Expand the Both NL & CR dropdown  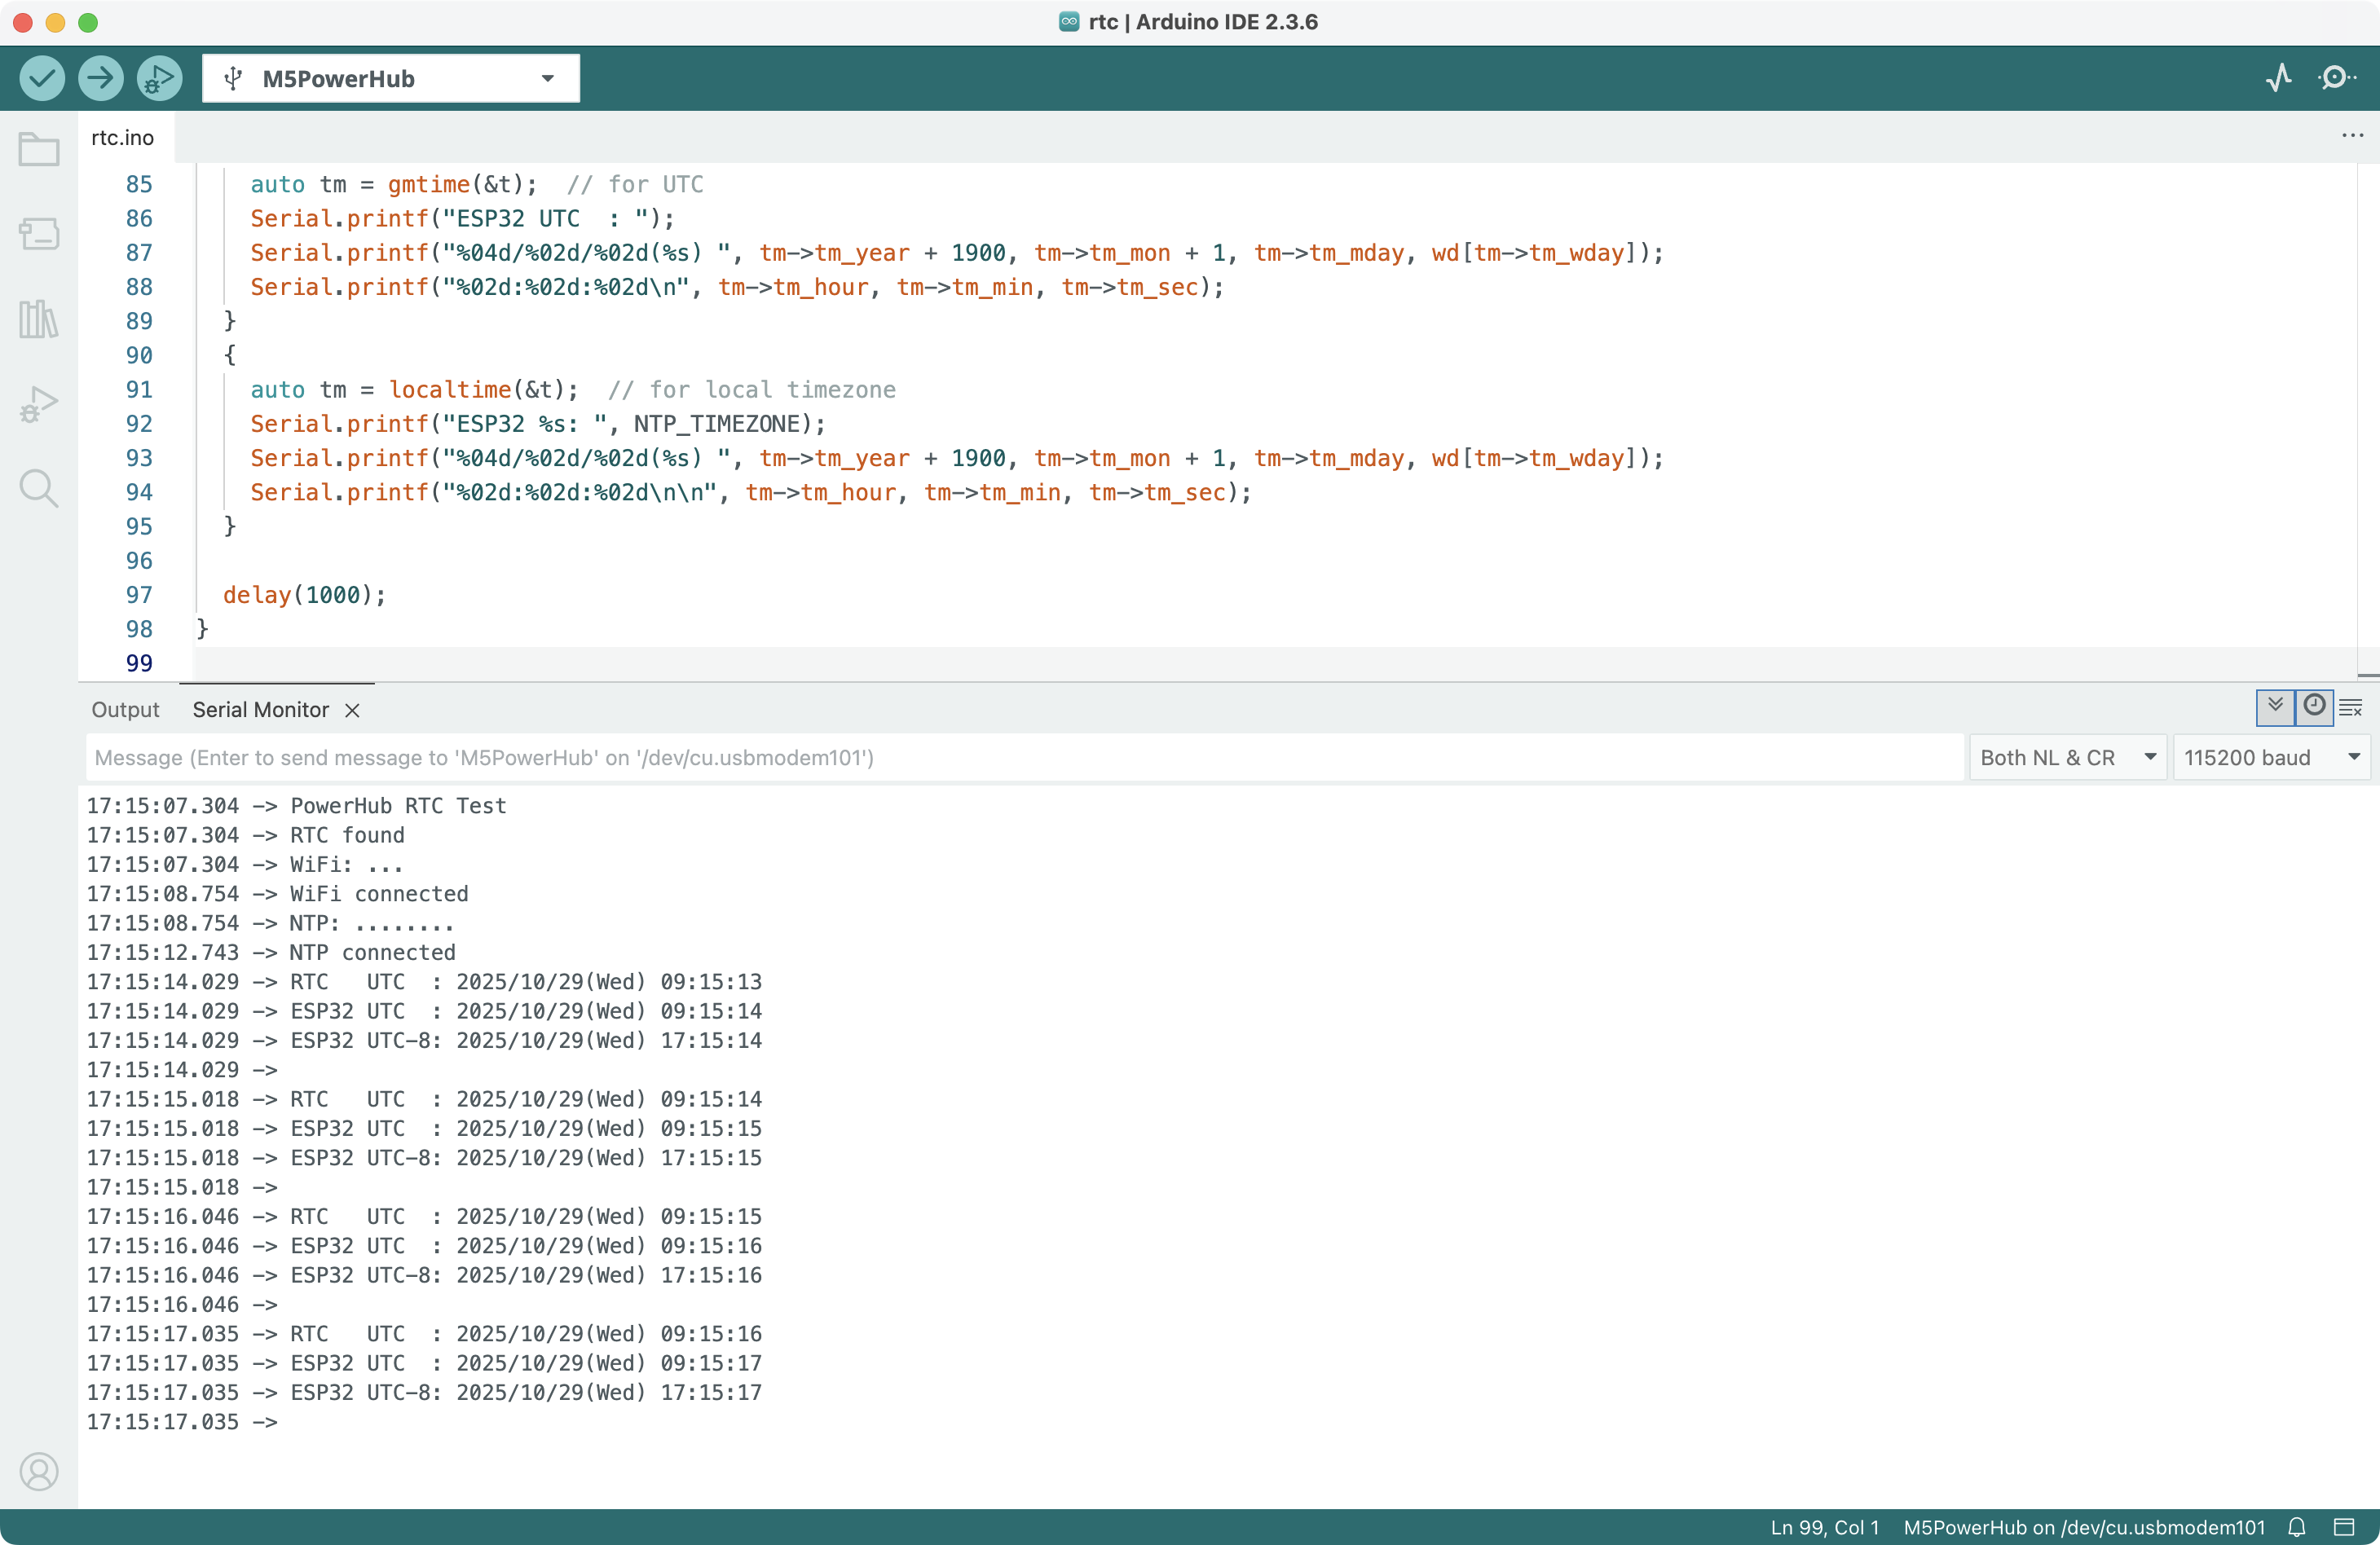[x=2066, y=757]
